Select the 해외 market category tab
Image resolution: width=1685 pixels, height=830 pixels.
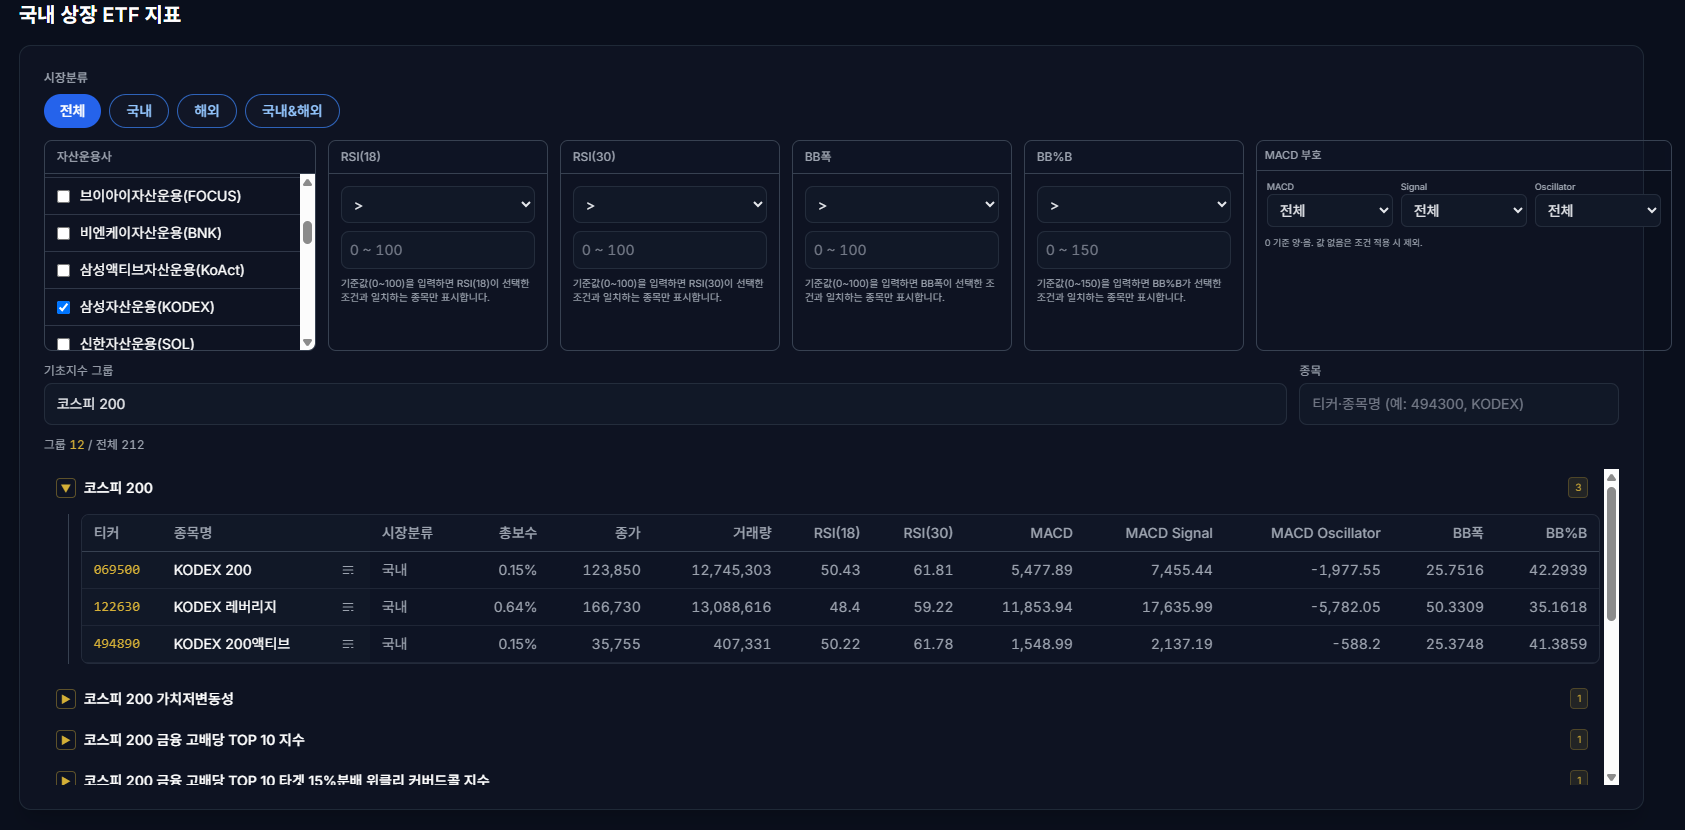tap(207, 111)
